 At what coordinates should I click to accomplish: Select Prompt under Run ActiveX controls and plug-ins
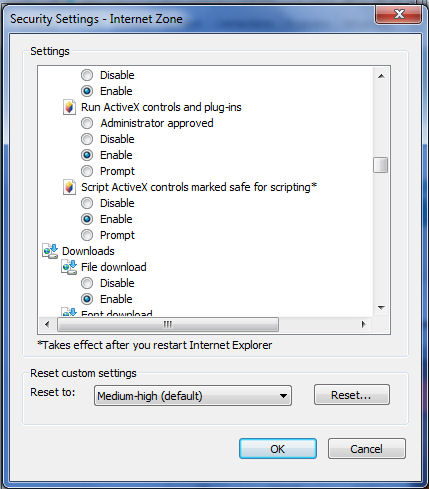[87, 171]
